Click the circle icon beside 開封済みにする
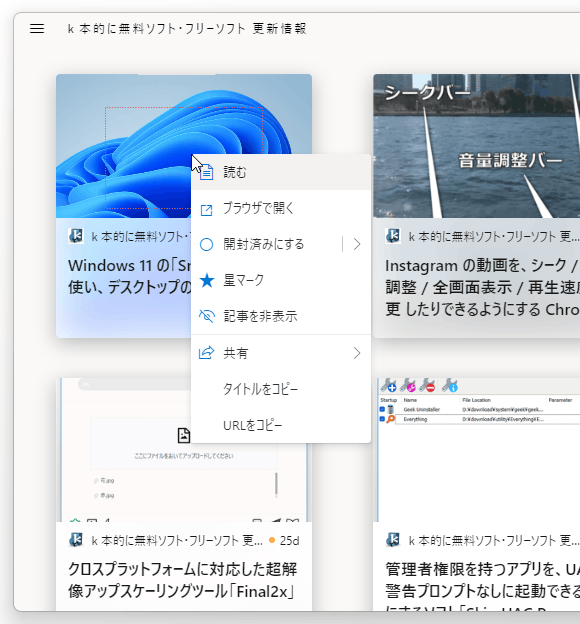This screenshot has width=580, height=624. click(206, 244)
